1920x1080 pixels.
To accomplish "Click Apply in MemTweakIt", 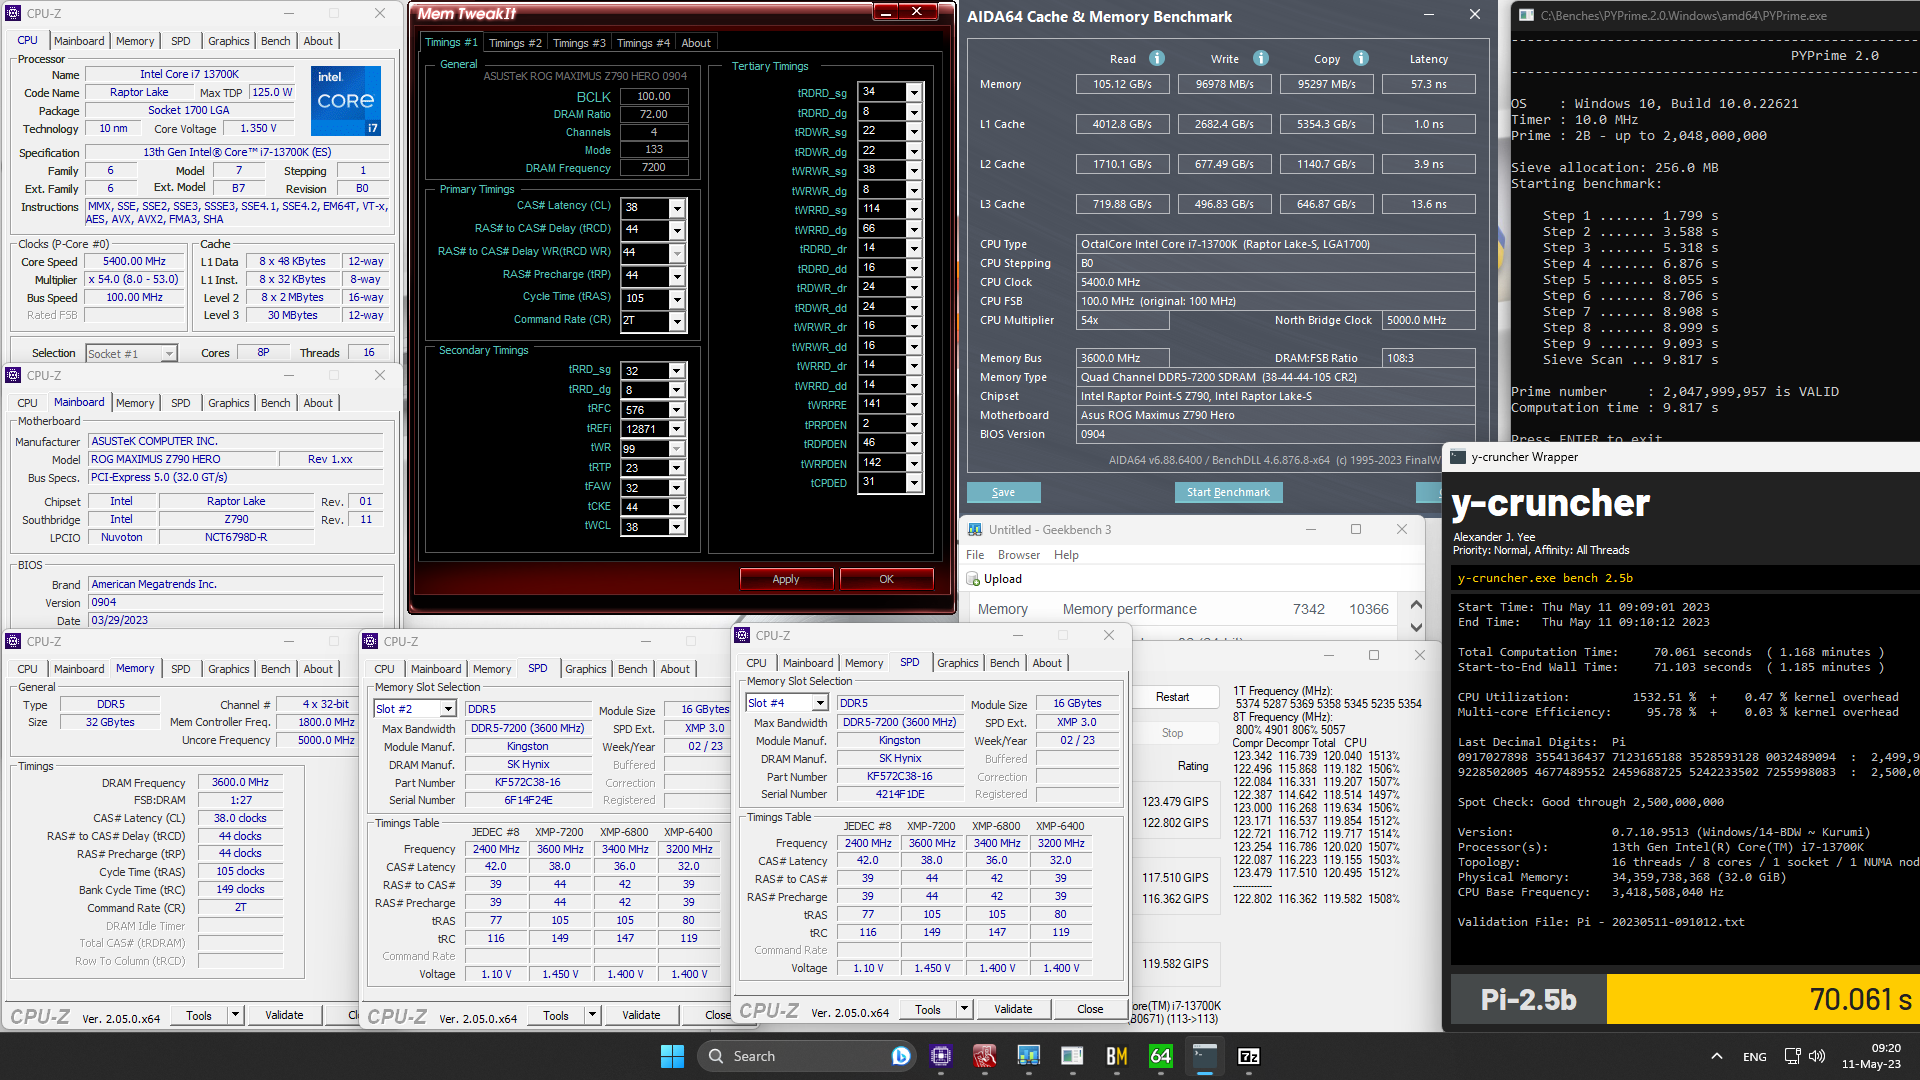I will [x=786, y=579].
